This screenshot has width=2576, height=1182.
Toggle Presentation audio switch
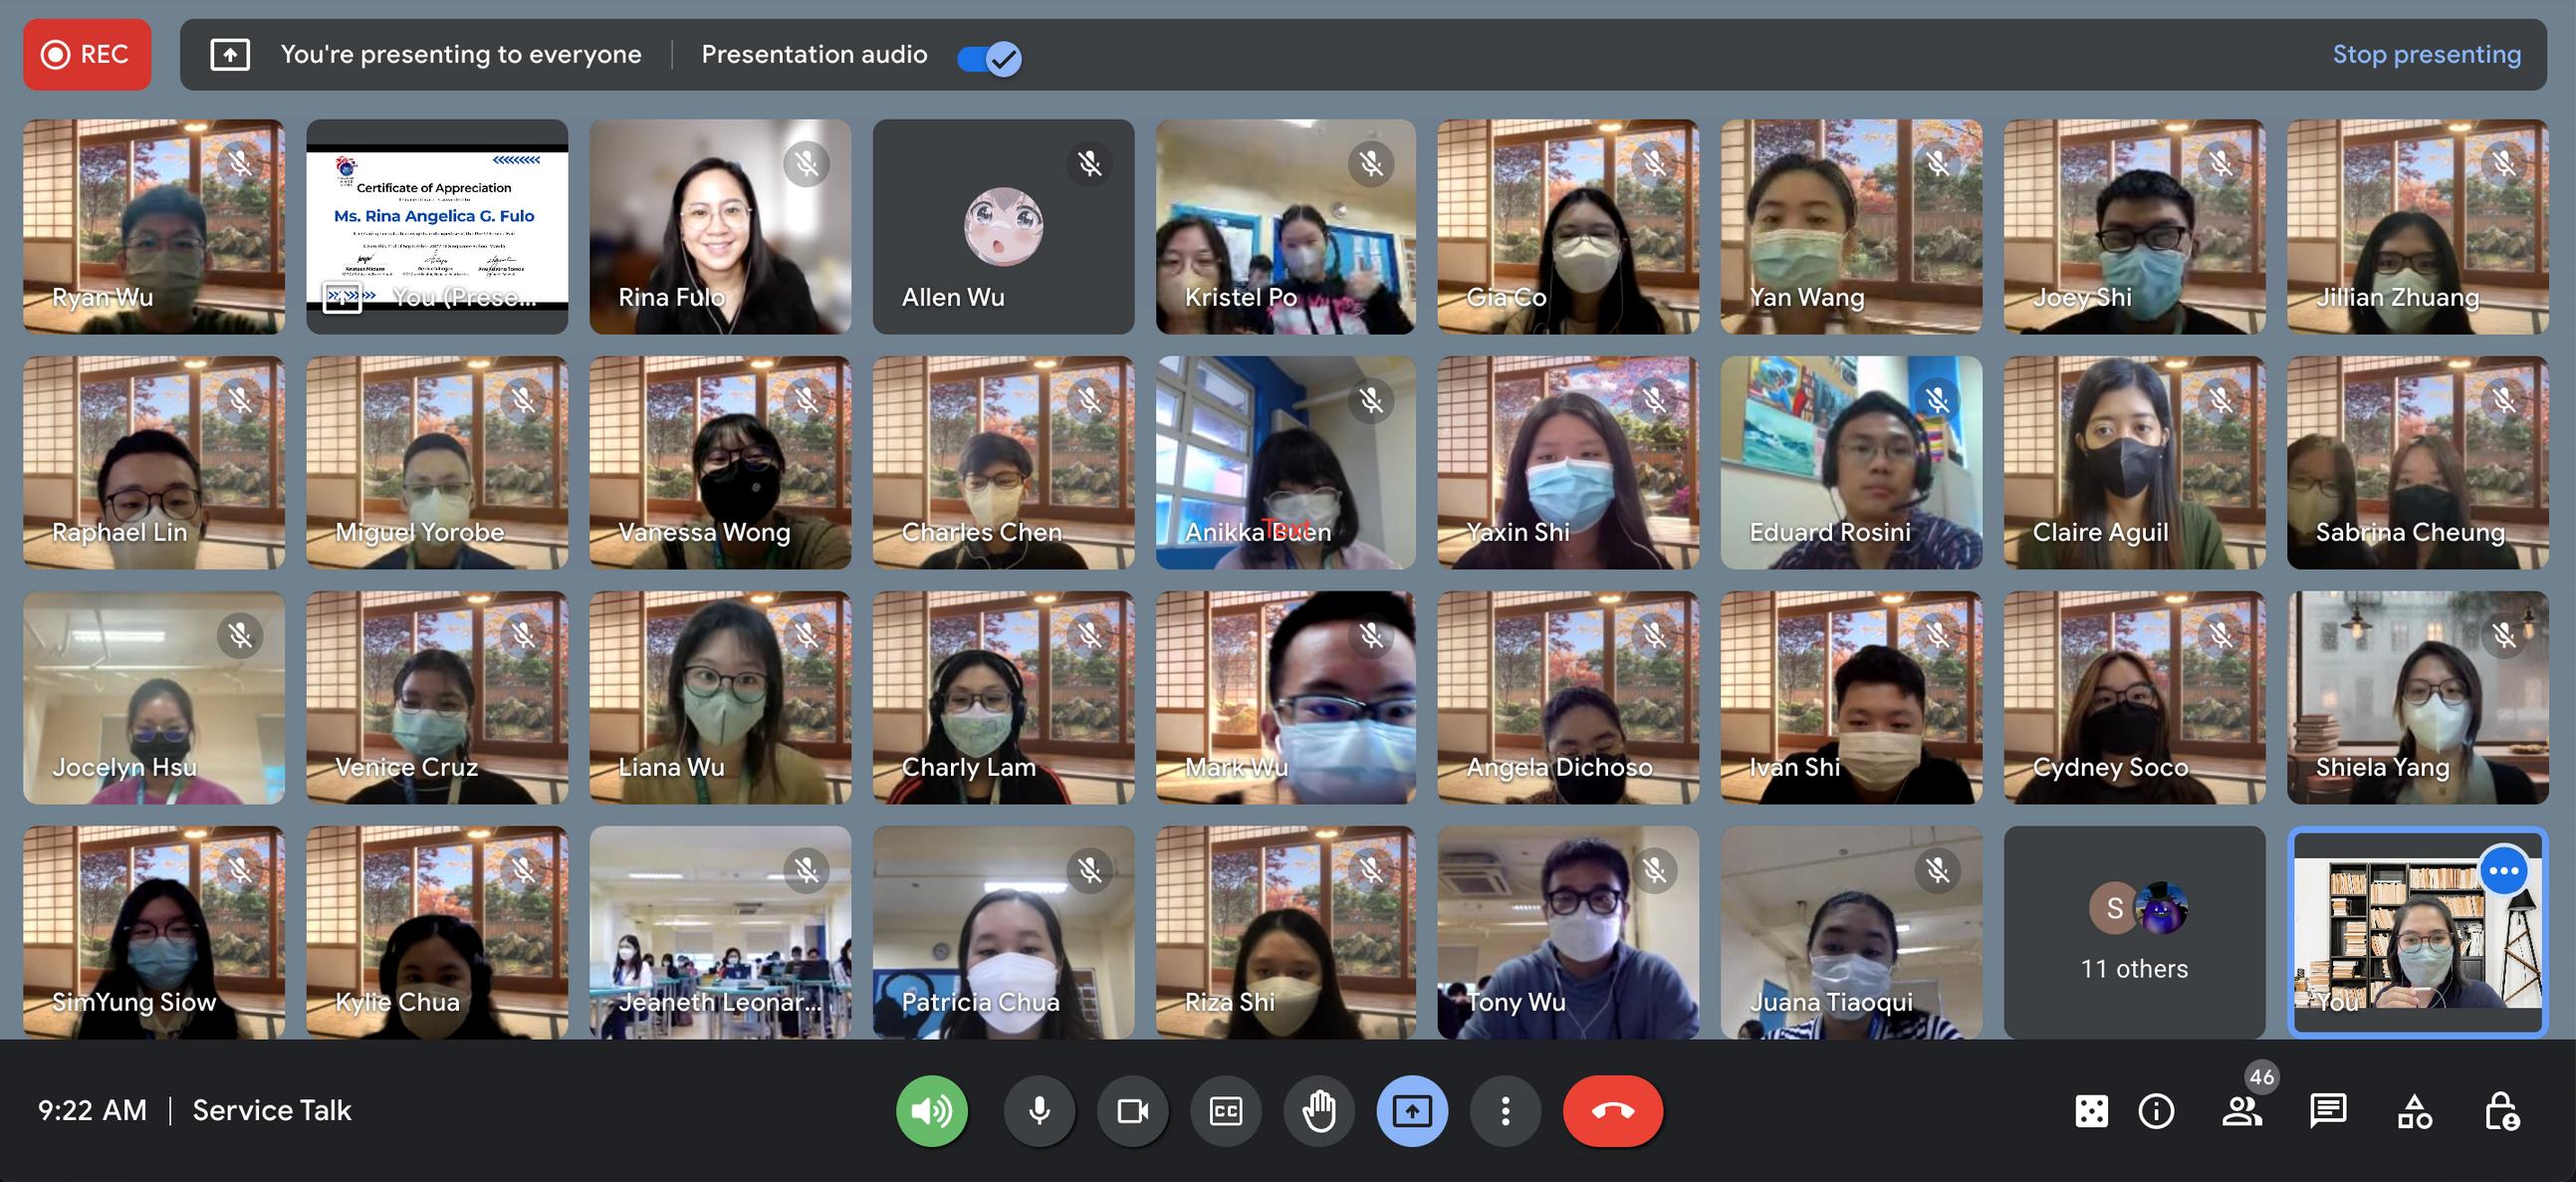point(989,58)
